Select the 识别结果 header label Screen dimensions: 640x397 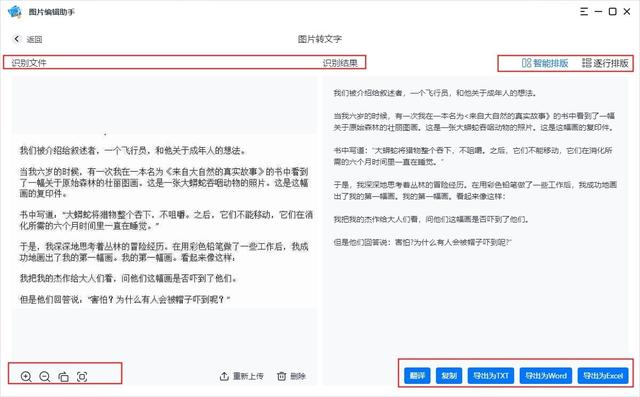[340, 63]
